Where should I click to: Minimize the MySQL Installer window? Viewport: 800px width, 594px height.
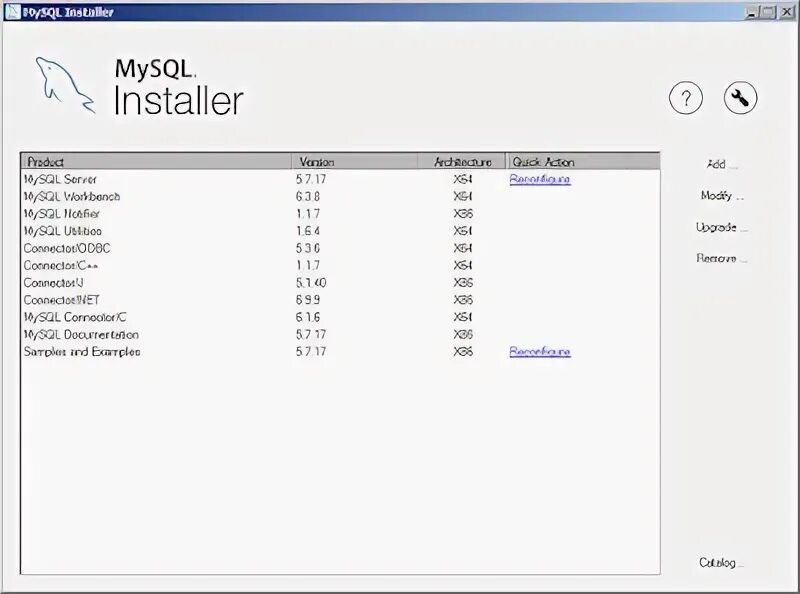click(x=751, y=12)
